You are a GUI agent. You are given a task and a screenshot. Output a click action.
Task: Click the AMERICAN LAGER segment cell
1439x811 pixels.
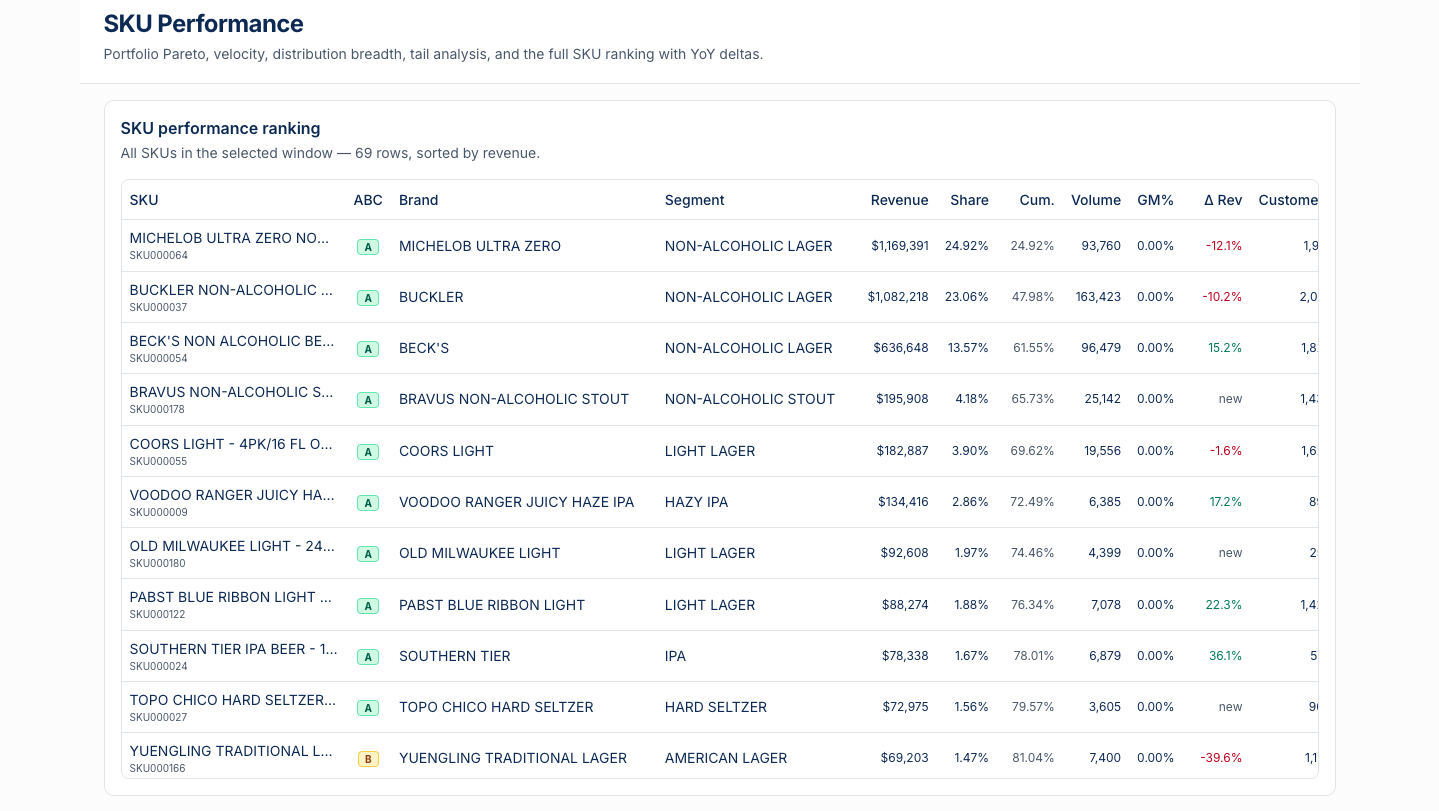tap(726, 758)
